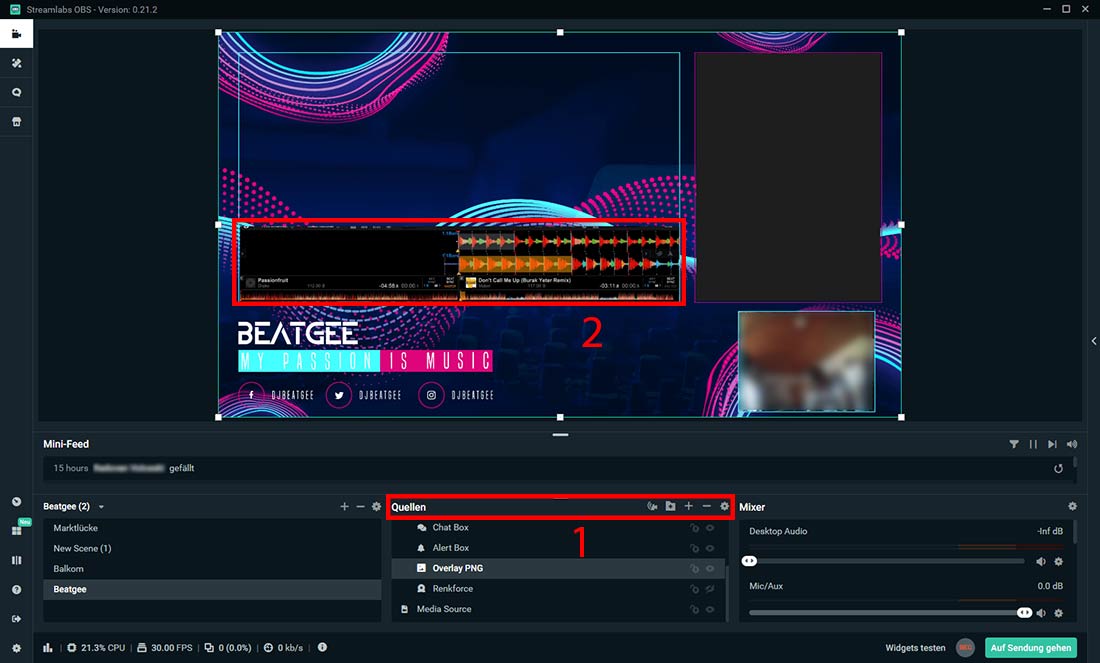Open Desktop Audio settings gear
The height and width of the screenshot is (663, 1100).
(1059, 561)
